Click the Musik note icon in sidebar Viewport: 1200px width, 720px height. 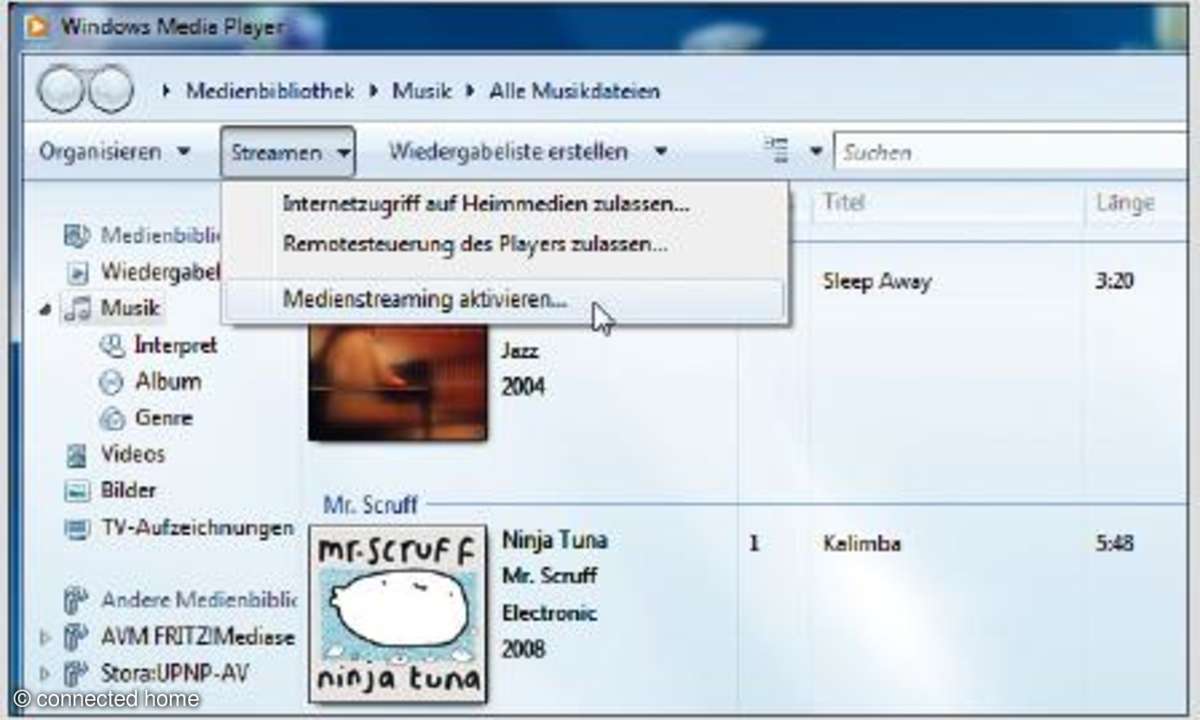(x=78, y=309)
